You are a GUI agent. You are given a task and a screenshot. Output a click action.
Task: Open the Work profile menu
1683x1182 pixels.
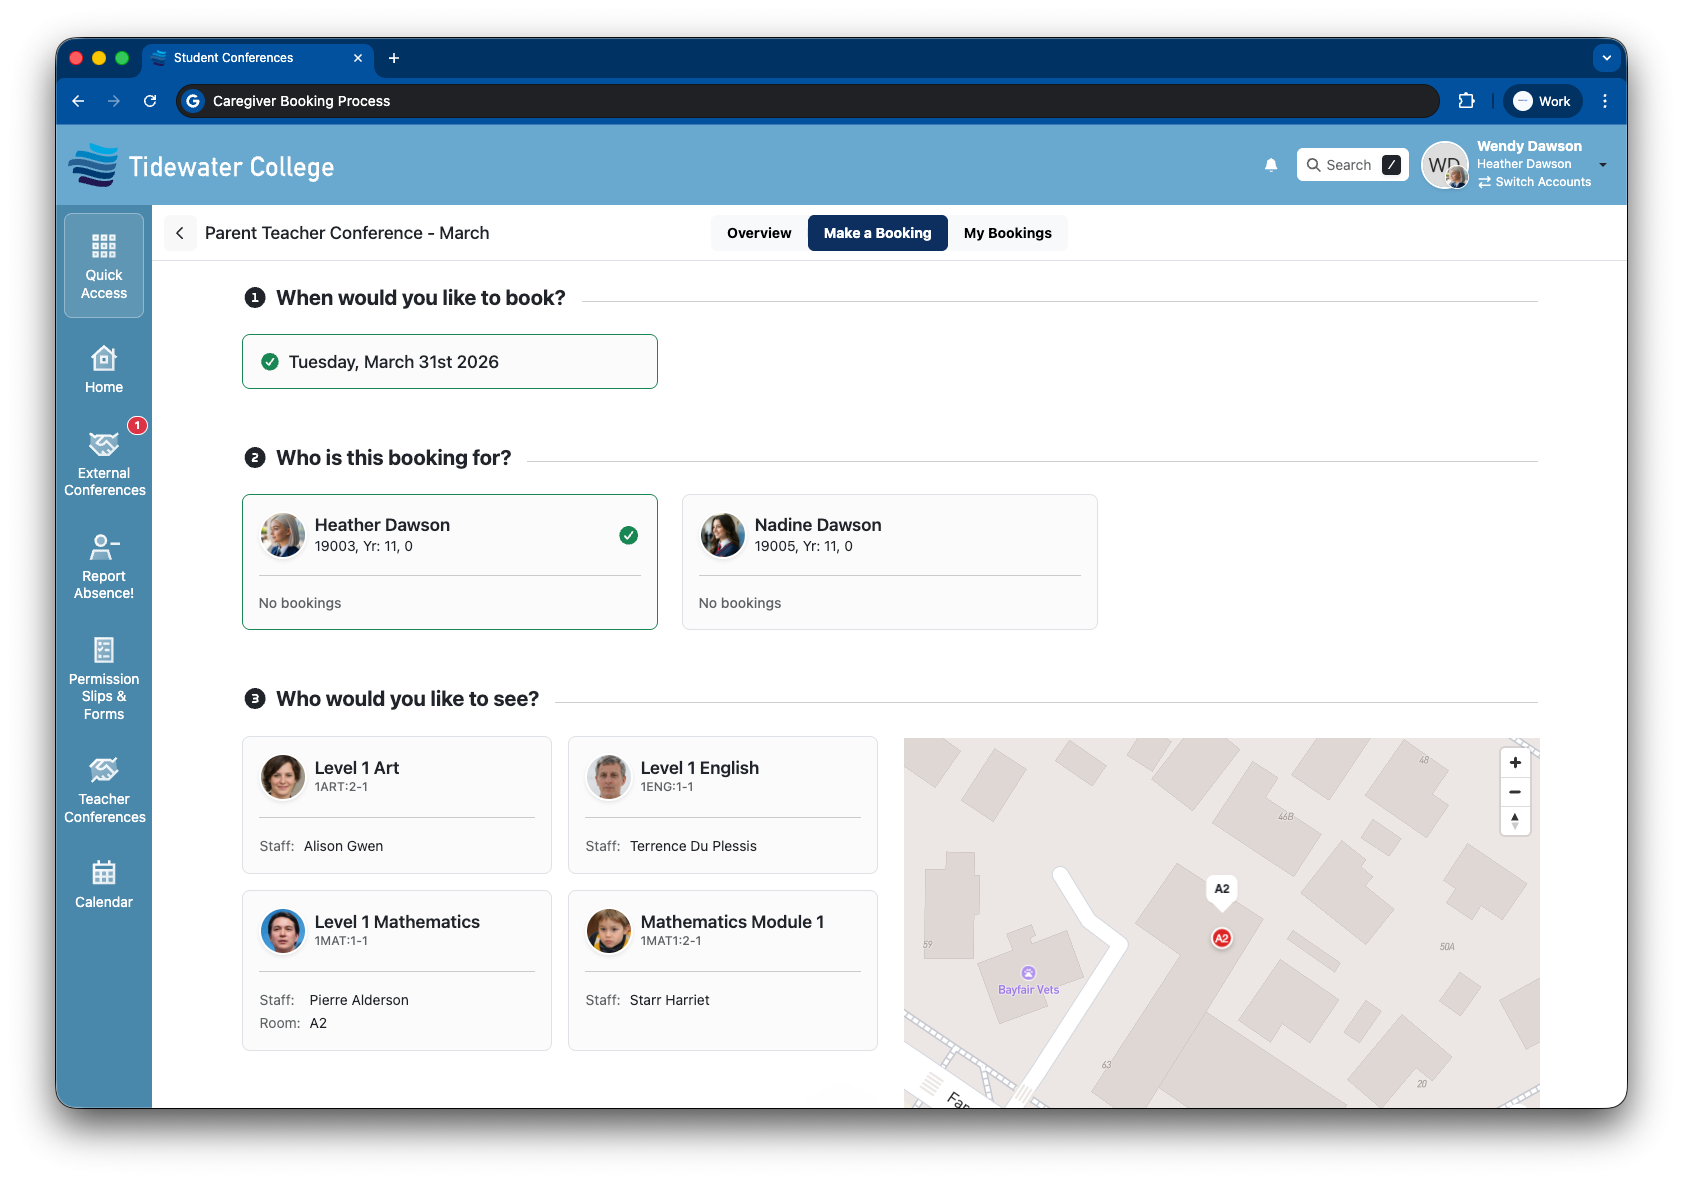click(x=1542, y=101)
